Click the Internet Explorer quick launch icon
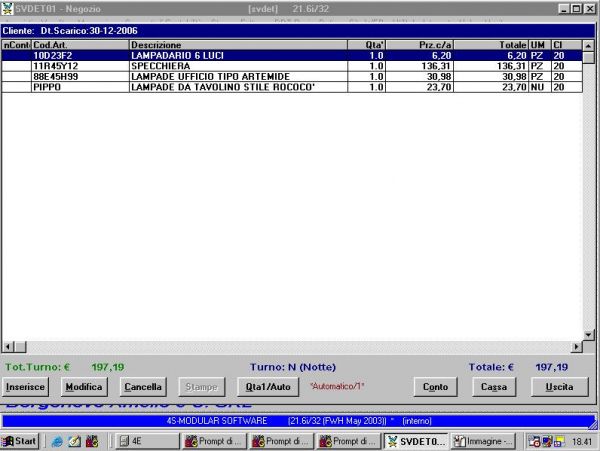 pos(57,441)
